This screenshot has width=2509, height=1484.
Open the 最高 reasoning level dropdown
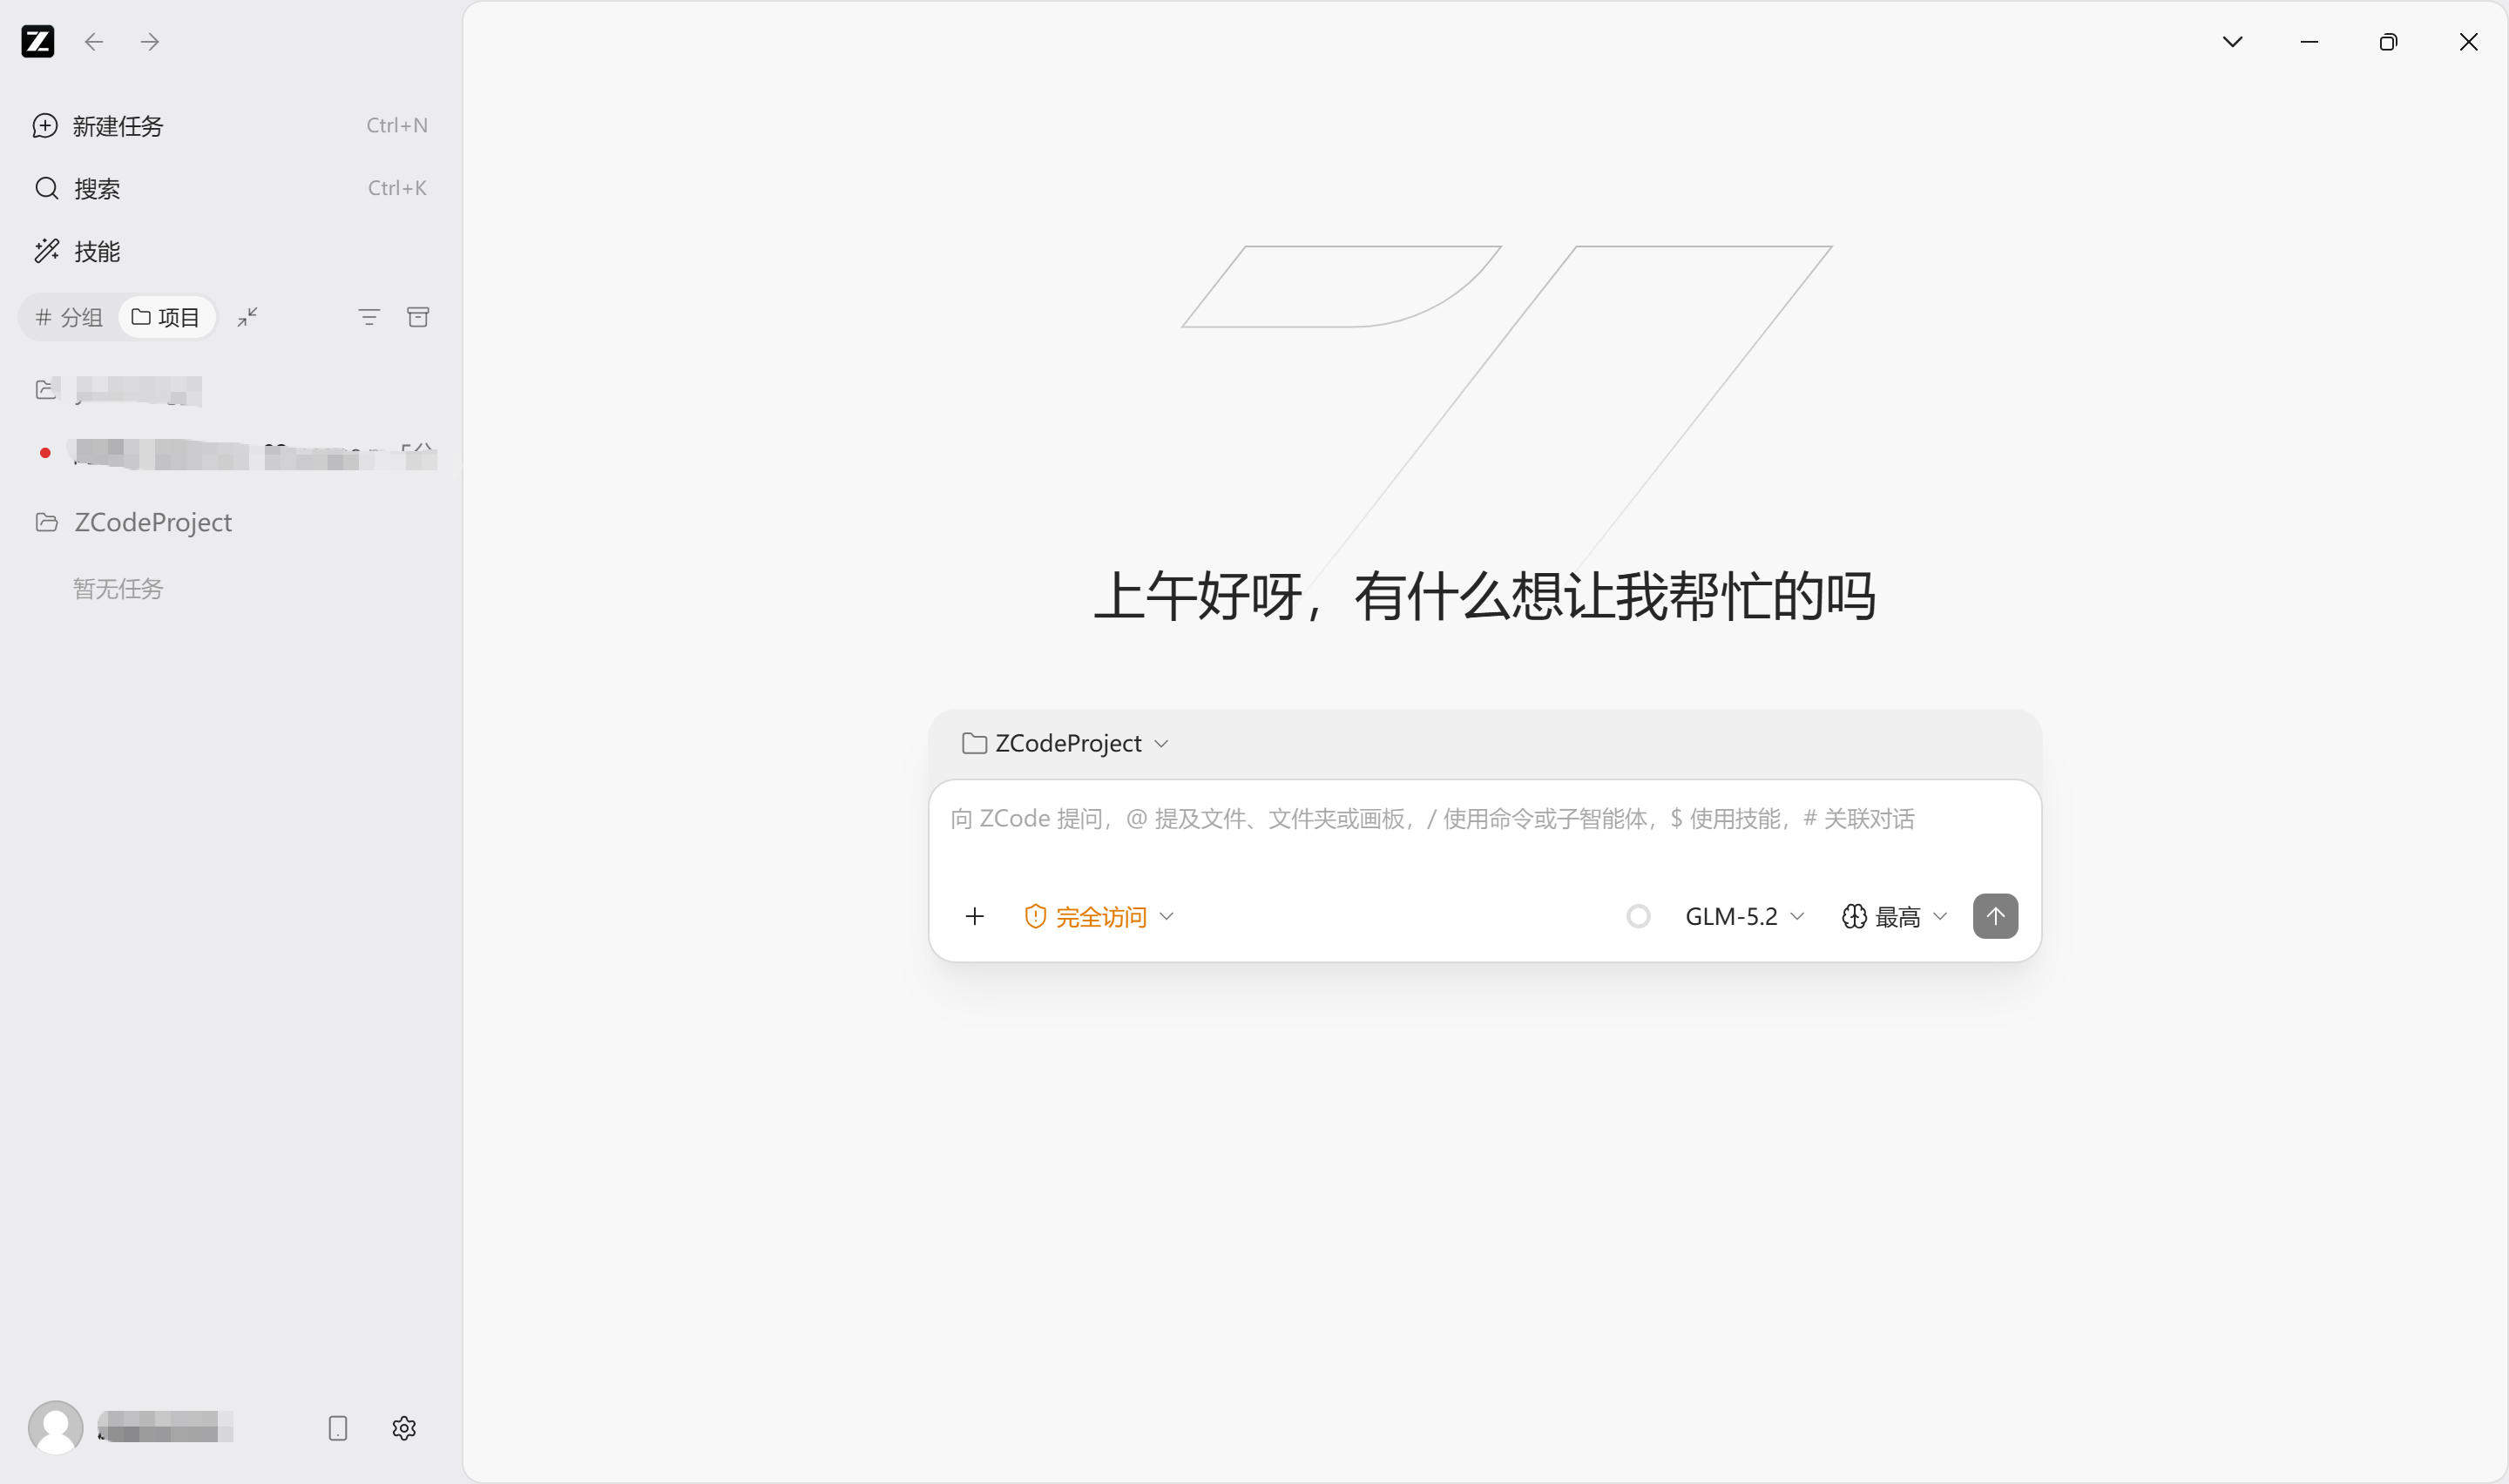tap(1894, 916)
